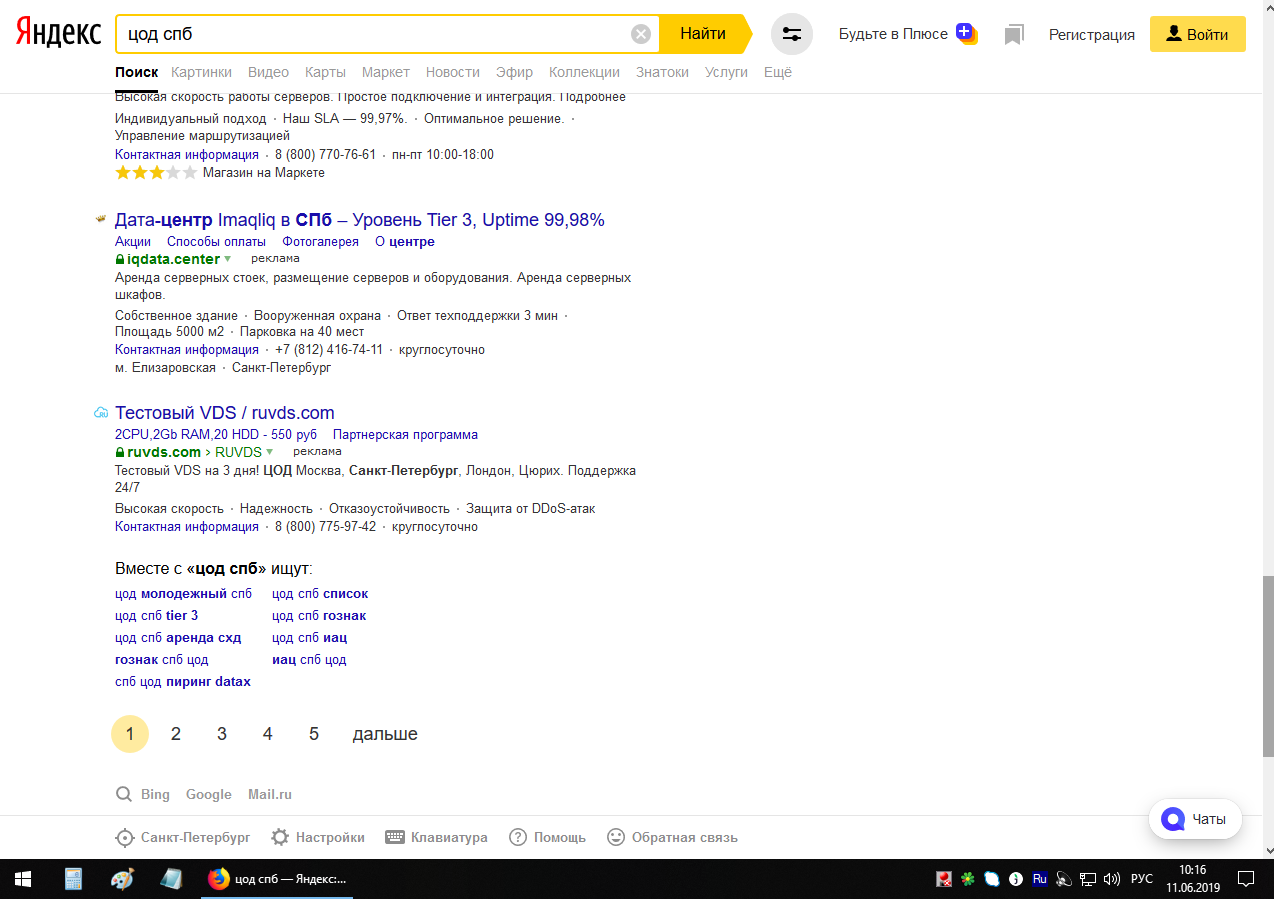Switch to the Эфир tab
The image size is (1274, 899).
(x=514, y=72)
